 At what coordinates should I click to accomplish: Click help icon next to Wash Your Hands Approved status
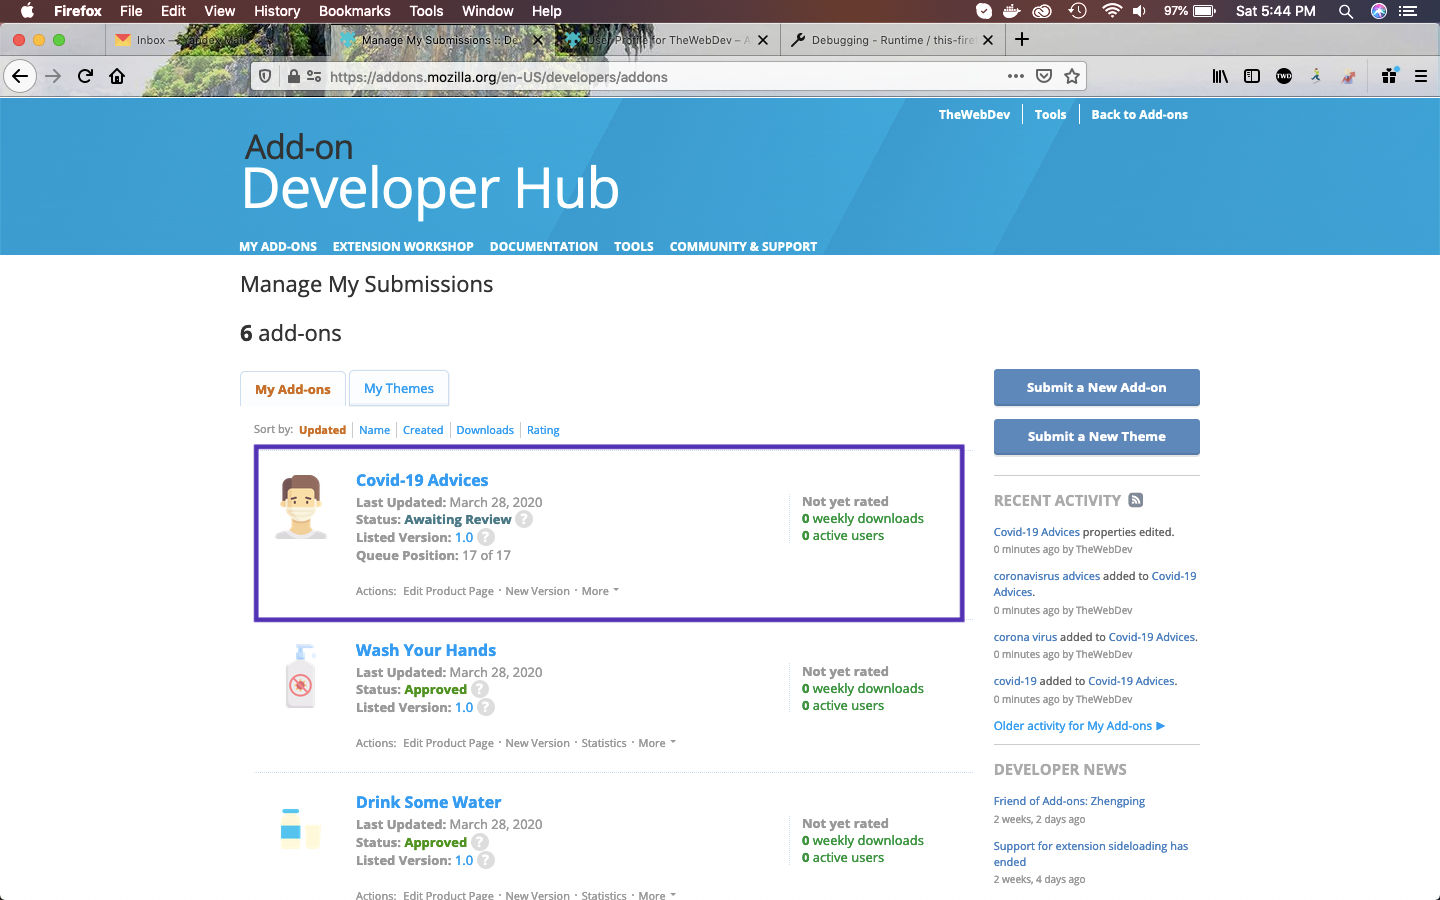pyautogui.click(x=480, y=689)
